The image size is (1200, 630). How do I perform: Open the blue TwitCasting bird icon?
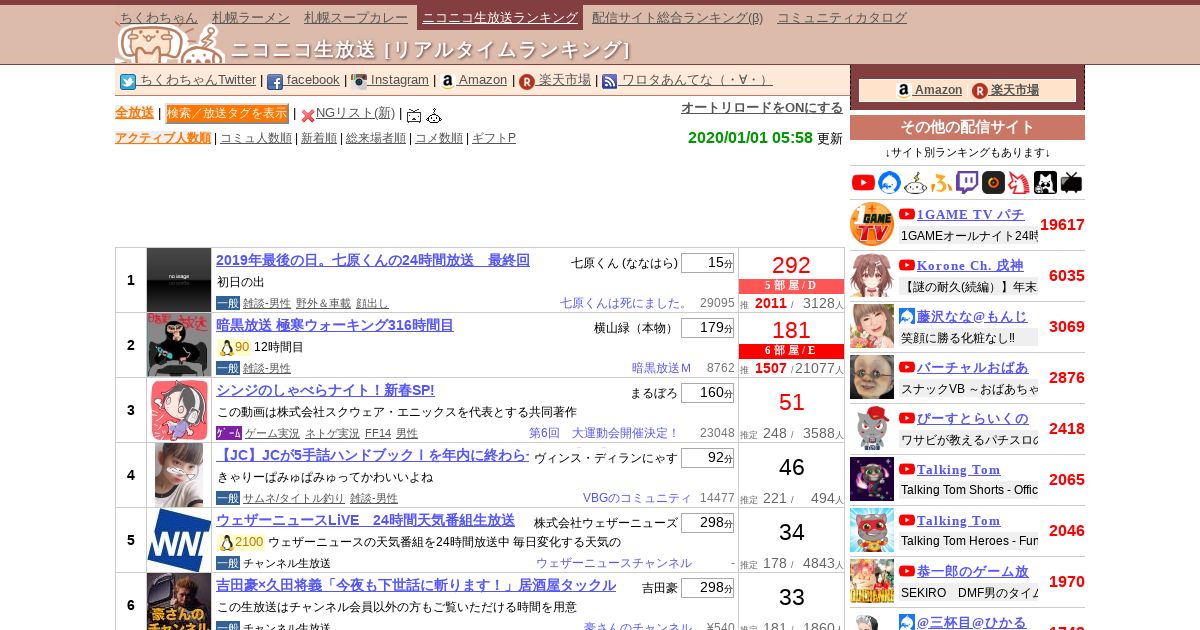tap(889, 182)
